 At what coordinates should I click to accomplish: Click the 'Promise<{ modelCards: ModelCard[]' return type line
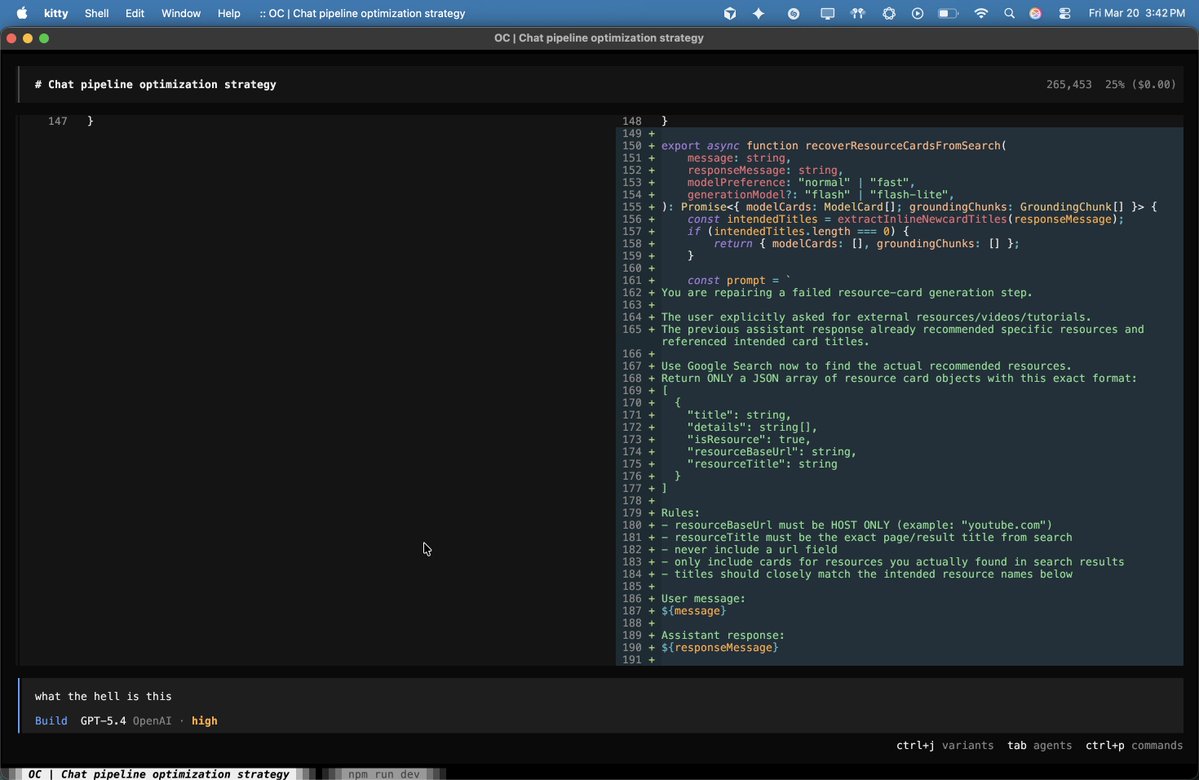point(909,206)
